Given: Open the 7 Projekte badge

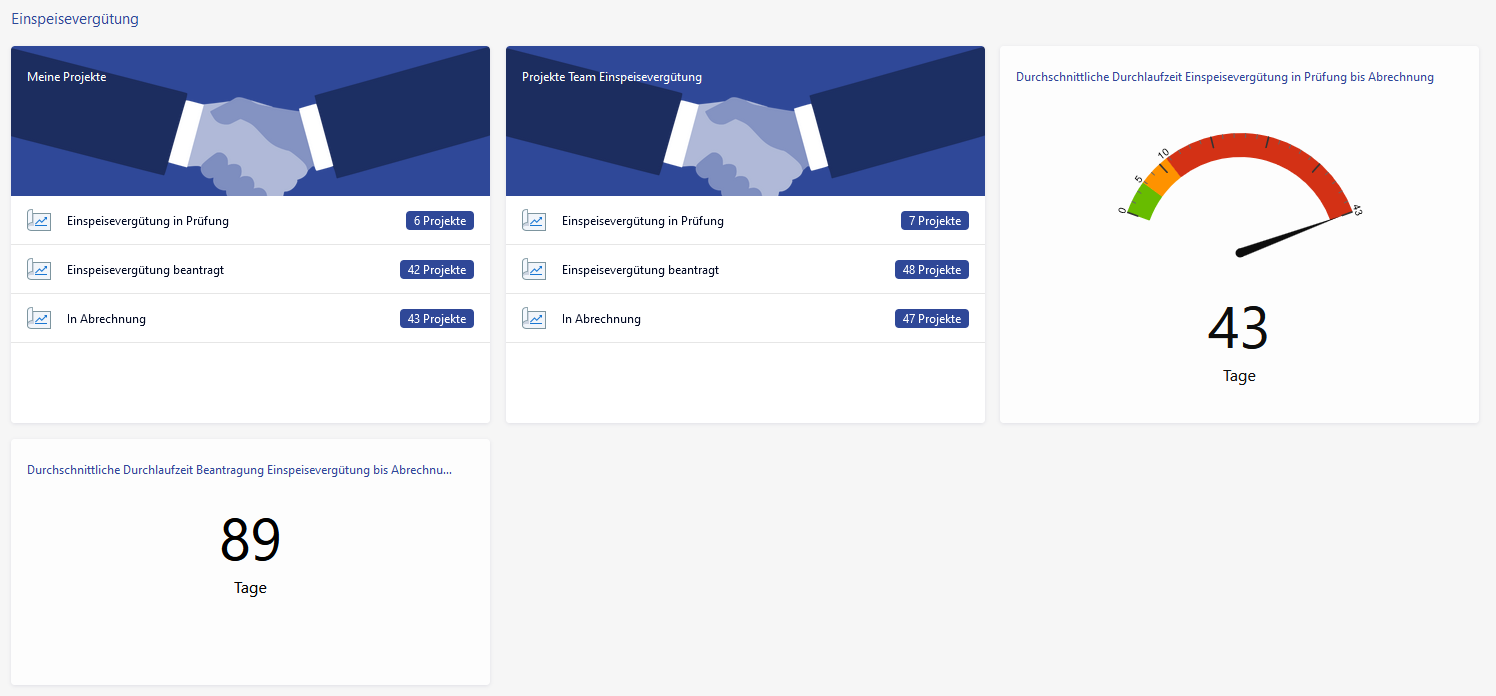Looking at the screenshot, I should pos(934,221).
